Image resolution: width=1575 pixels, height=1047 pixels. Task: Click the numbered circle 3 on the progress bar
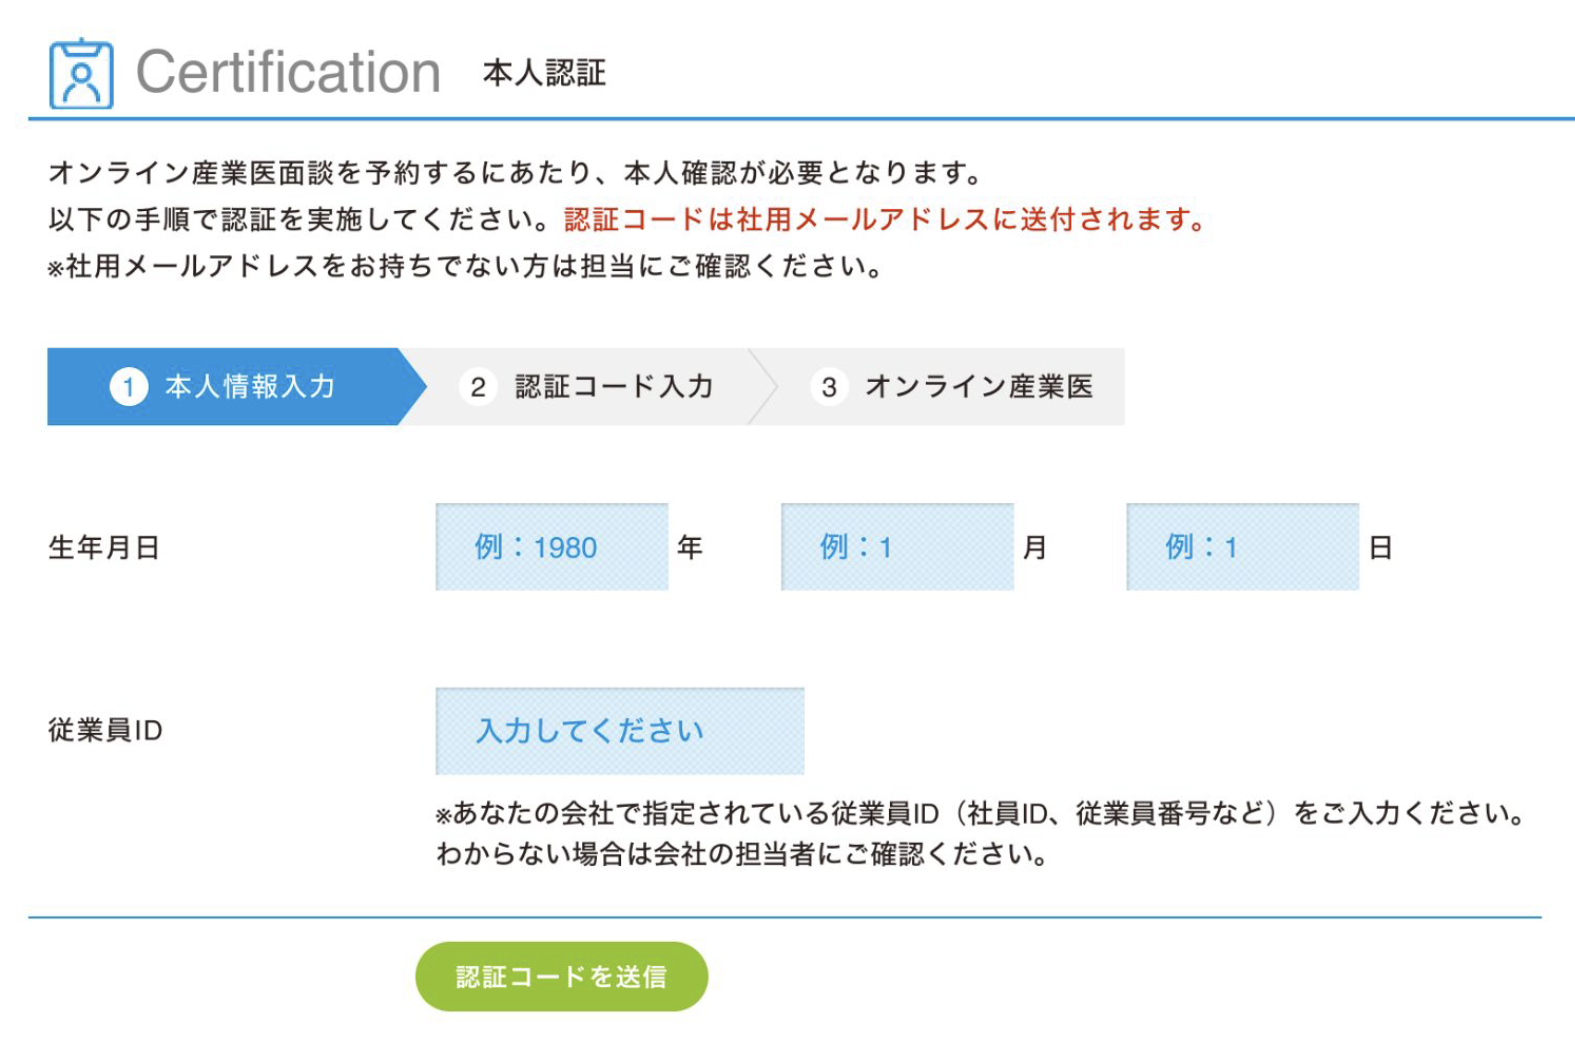pyautogui.click(x=830, y=388)
